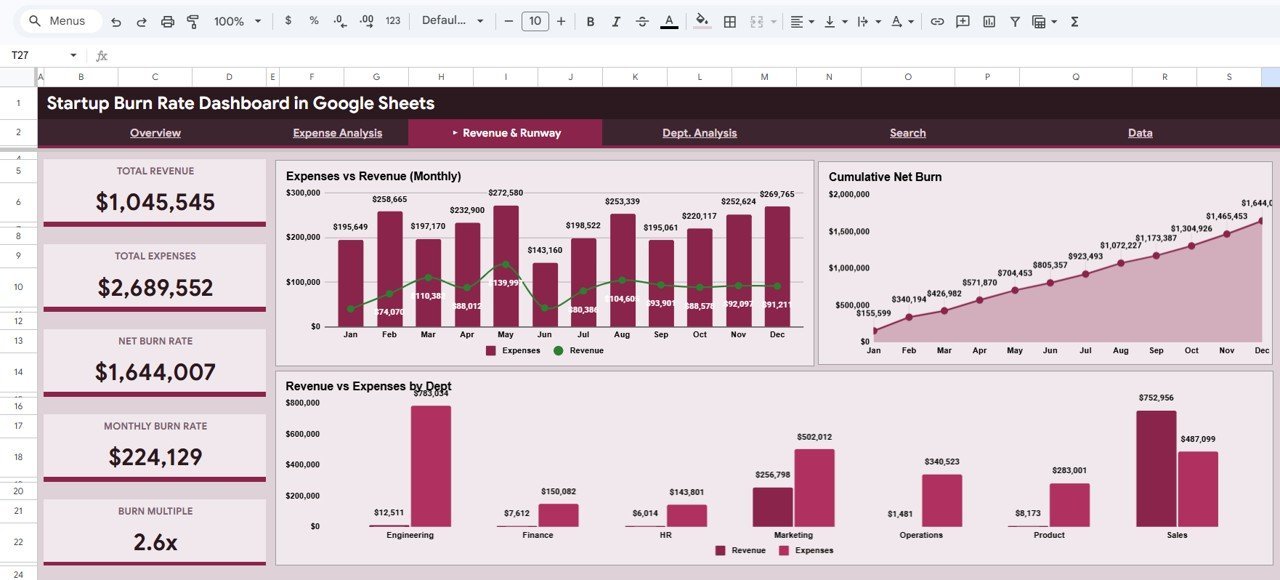Open the font family dropdown
1280x580 pixels.
click(453, 20)
